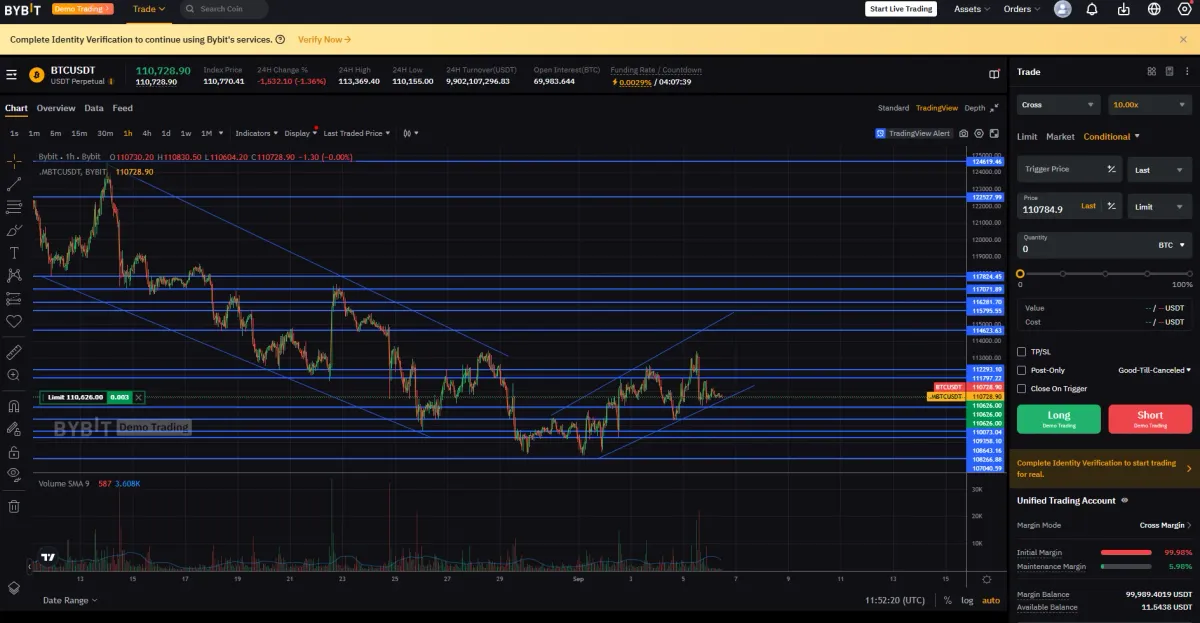Select the crosshair cursor tool
This screenshot has width=1200, height=623.
coord(14,161)
